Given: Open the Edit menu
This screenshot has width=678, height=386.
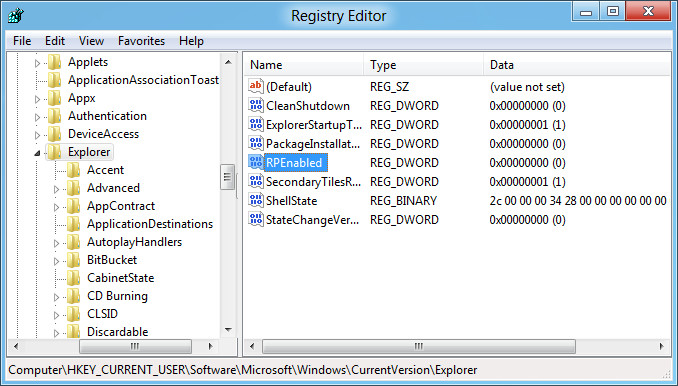Looking at the screenshot, I should coord(55,41).
